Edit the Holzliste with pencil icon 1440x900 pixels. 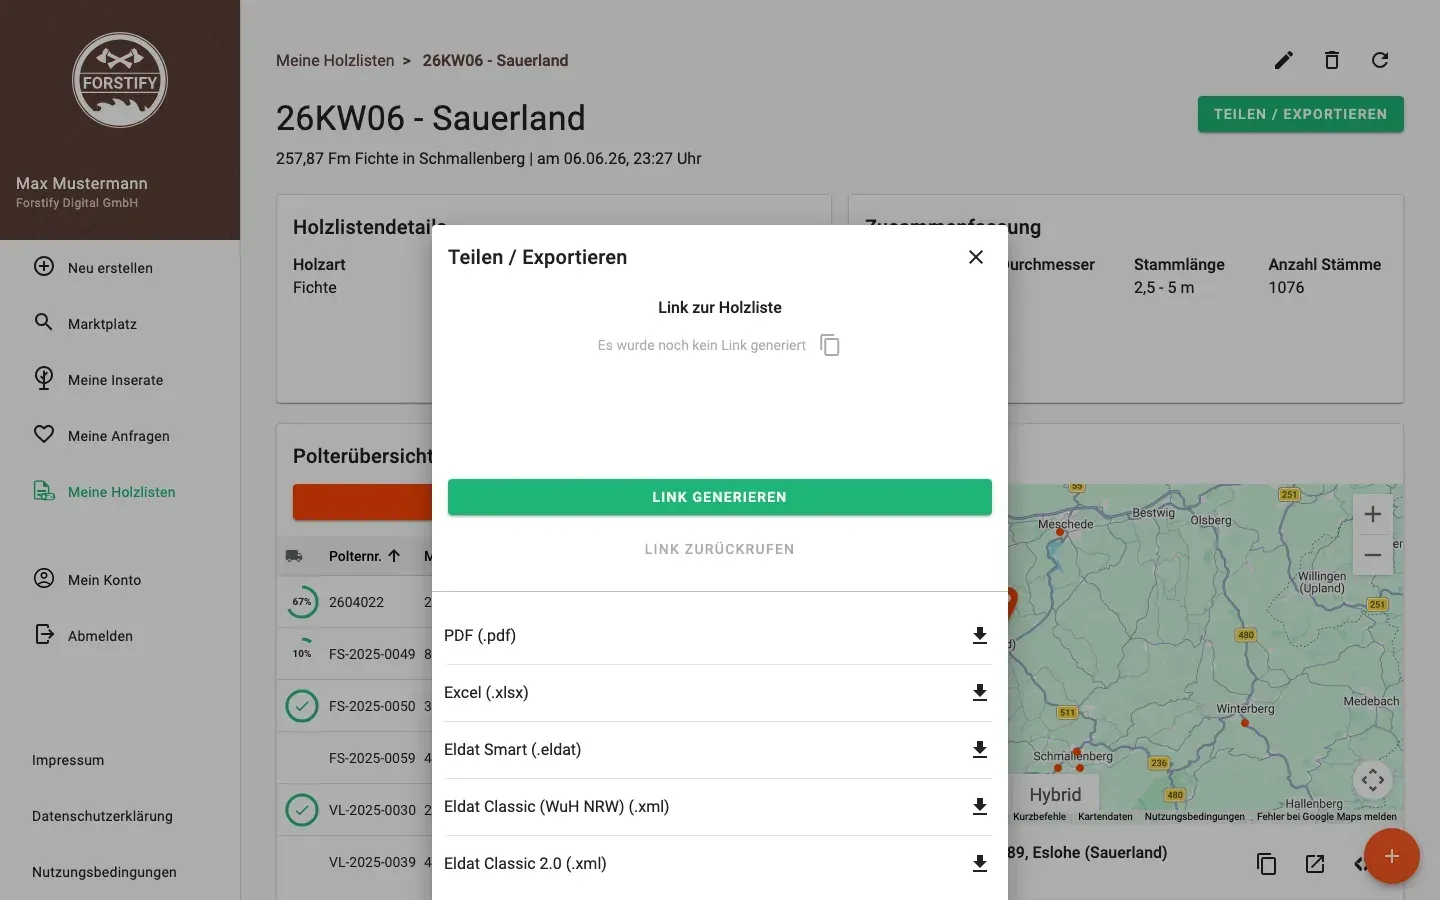1284,60
